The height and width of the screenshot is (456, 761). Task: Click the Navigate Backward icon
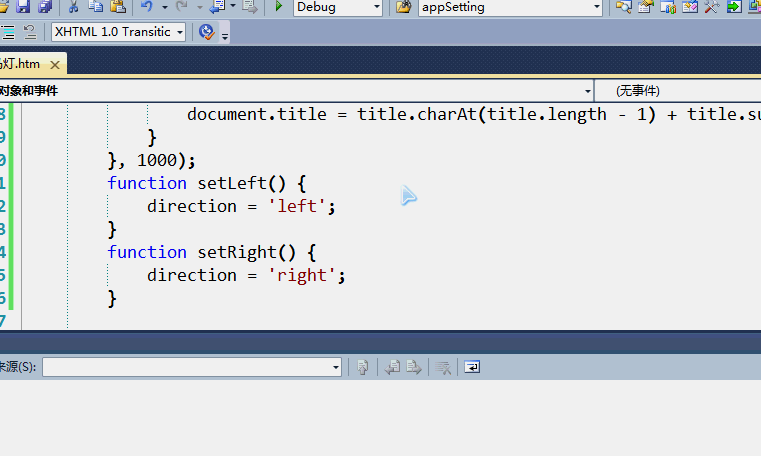coord(217,6)
